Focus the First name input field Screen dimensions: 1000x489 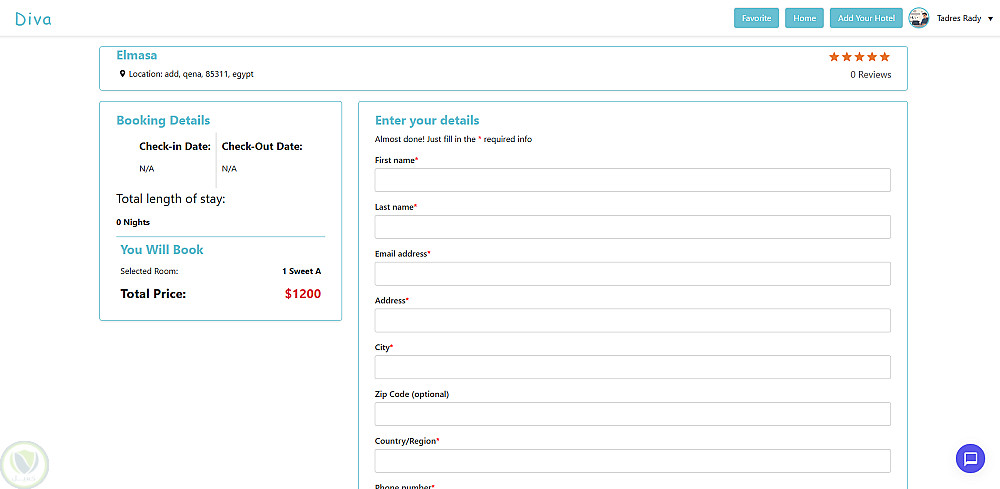click(632, 180)
